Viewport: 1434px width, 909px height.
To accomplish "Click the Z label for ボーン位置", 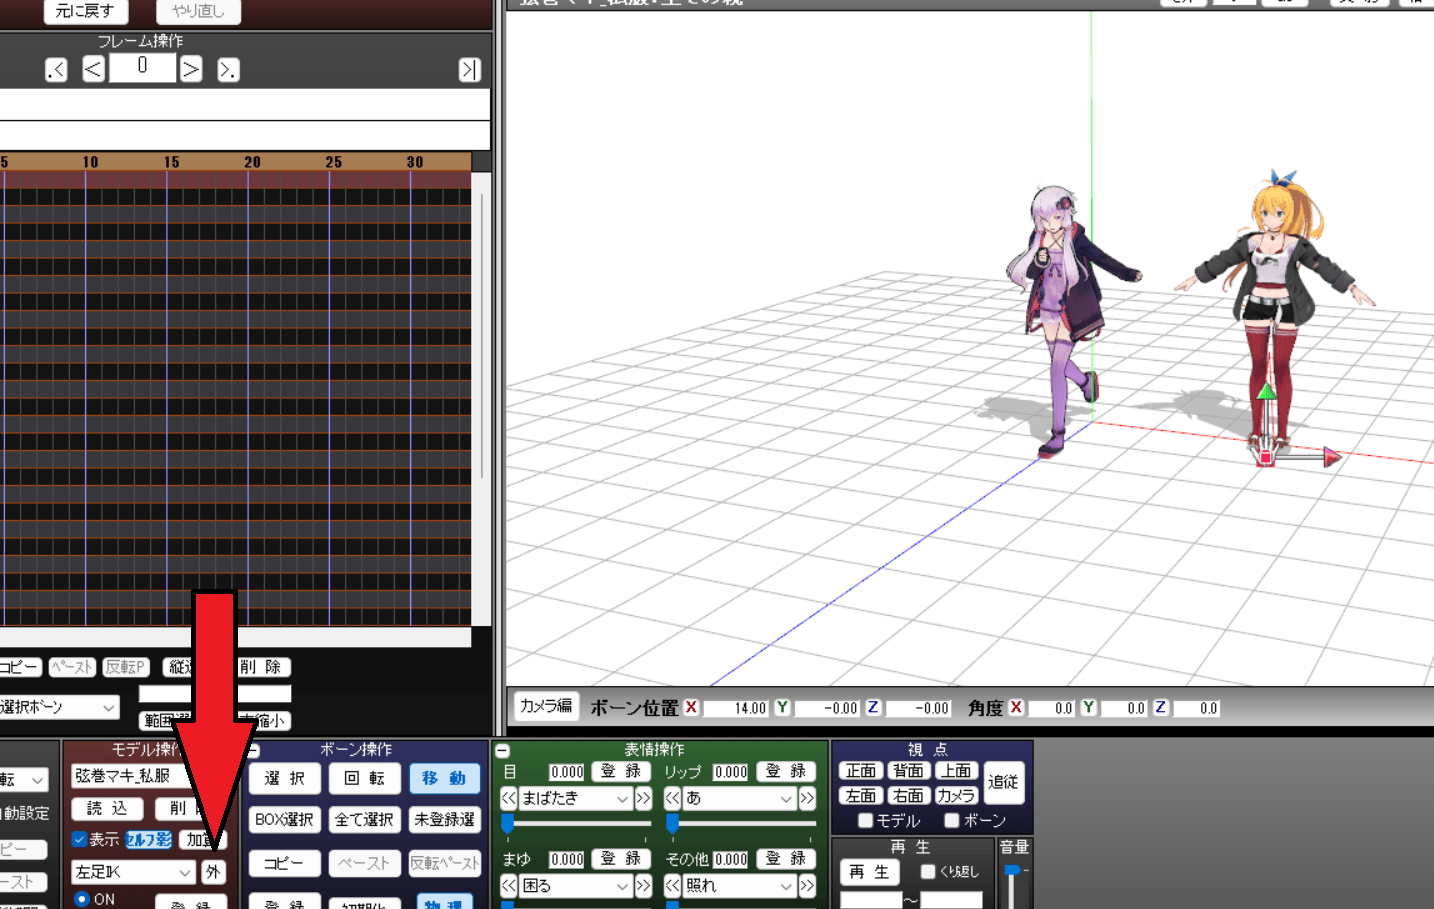I will click(x=873, y=707).
